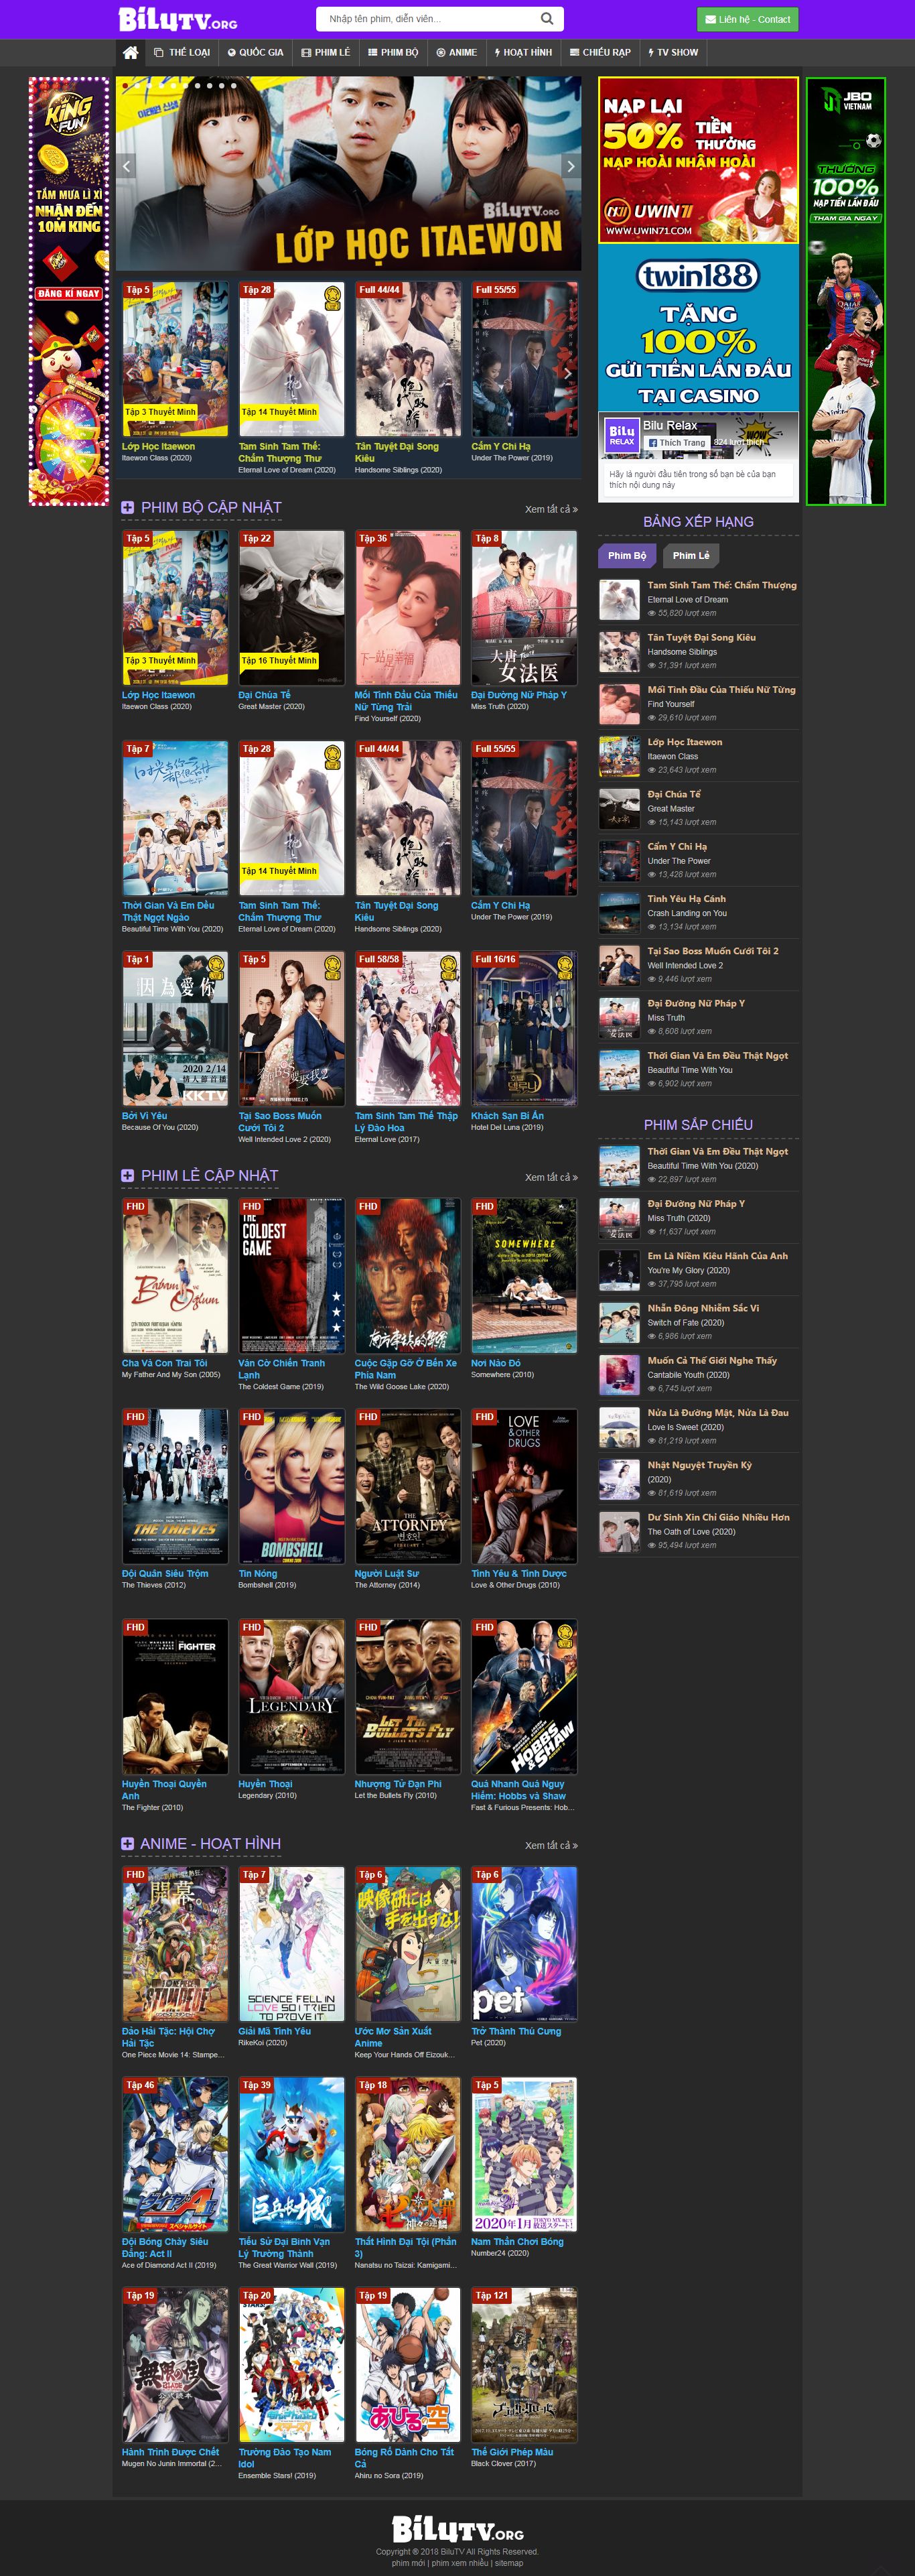
Task: Open The Coldest Game poster
Action: [x=291, y=1276]
